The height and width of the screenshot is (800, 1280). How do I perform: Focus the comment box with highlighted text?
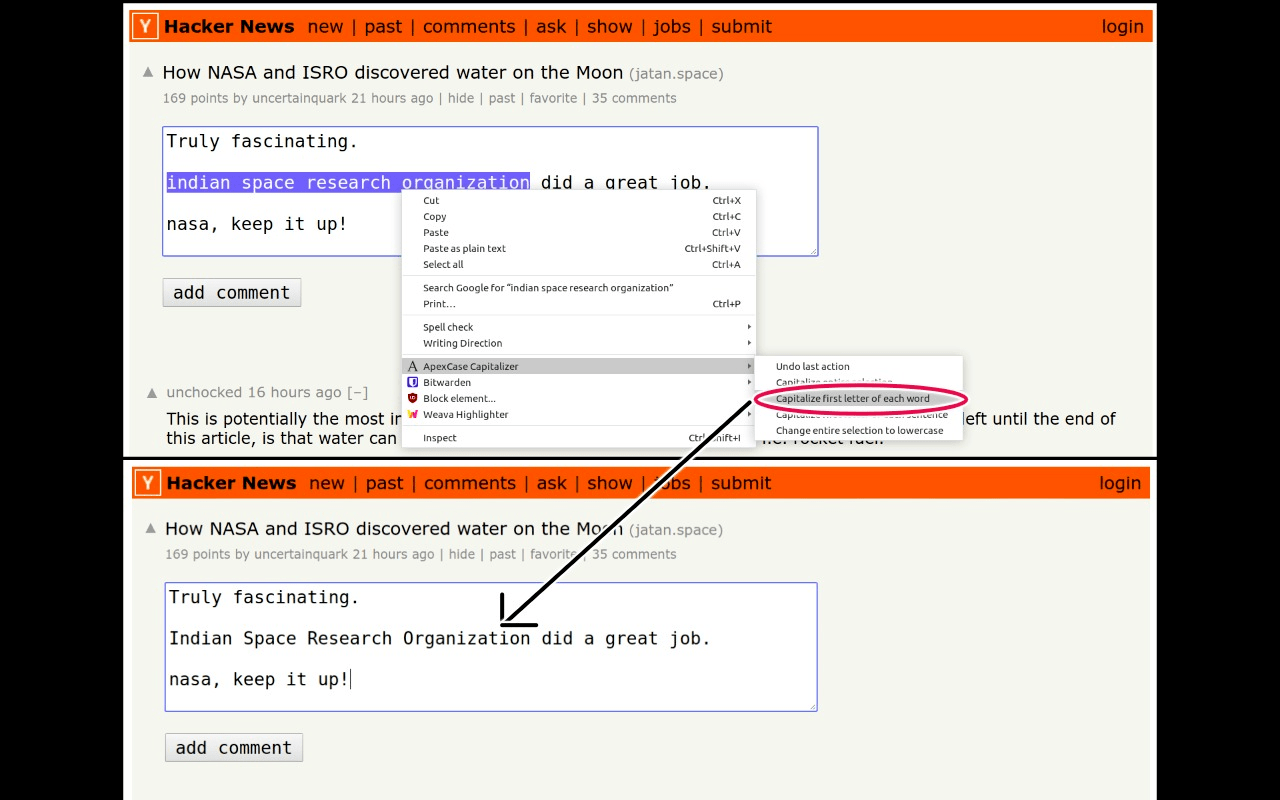pos(490,191)
